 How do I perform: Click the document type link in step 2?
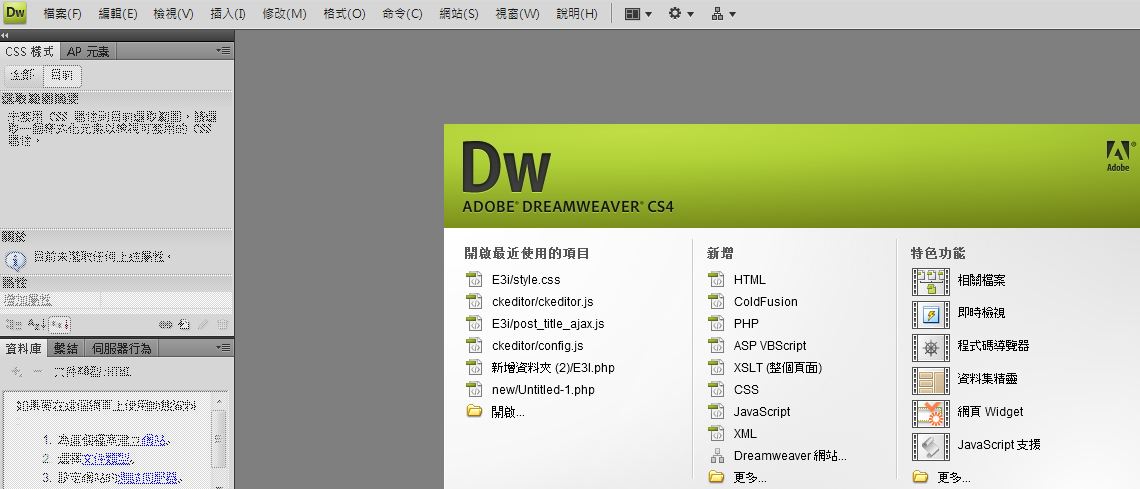click(x=108, y=458)
